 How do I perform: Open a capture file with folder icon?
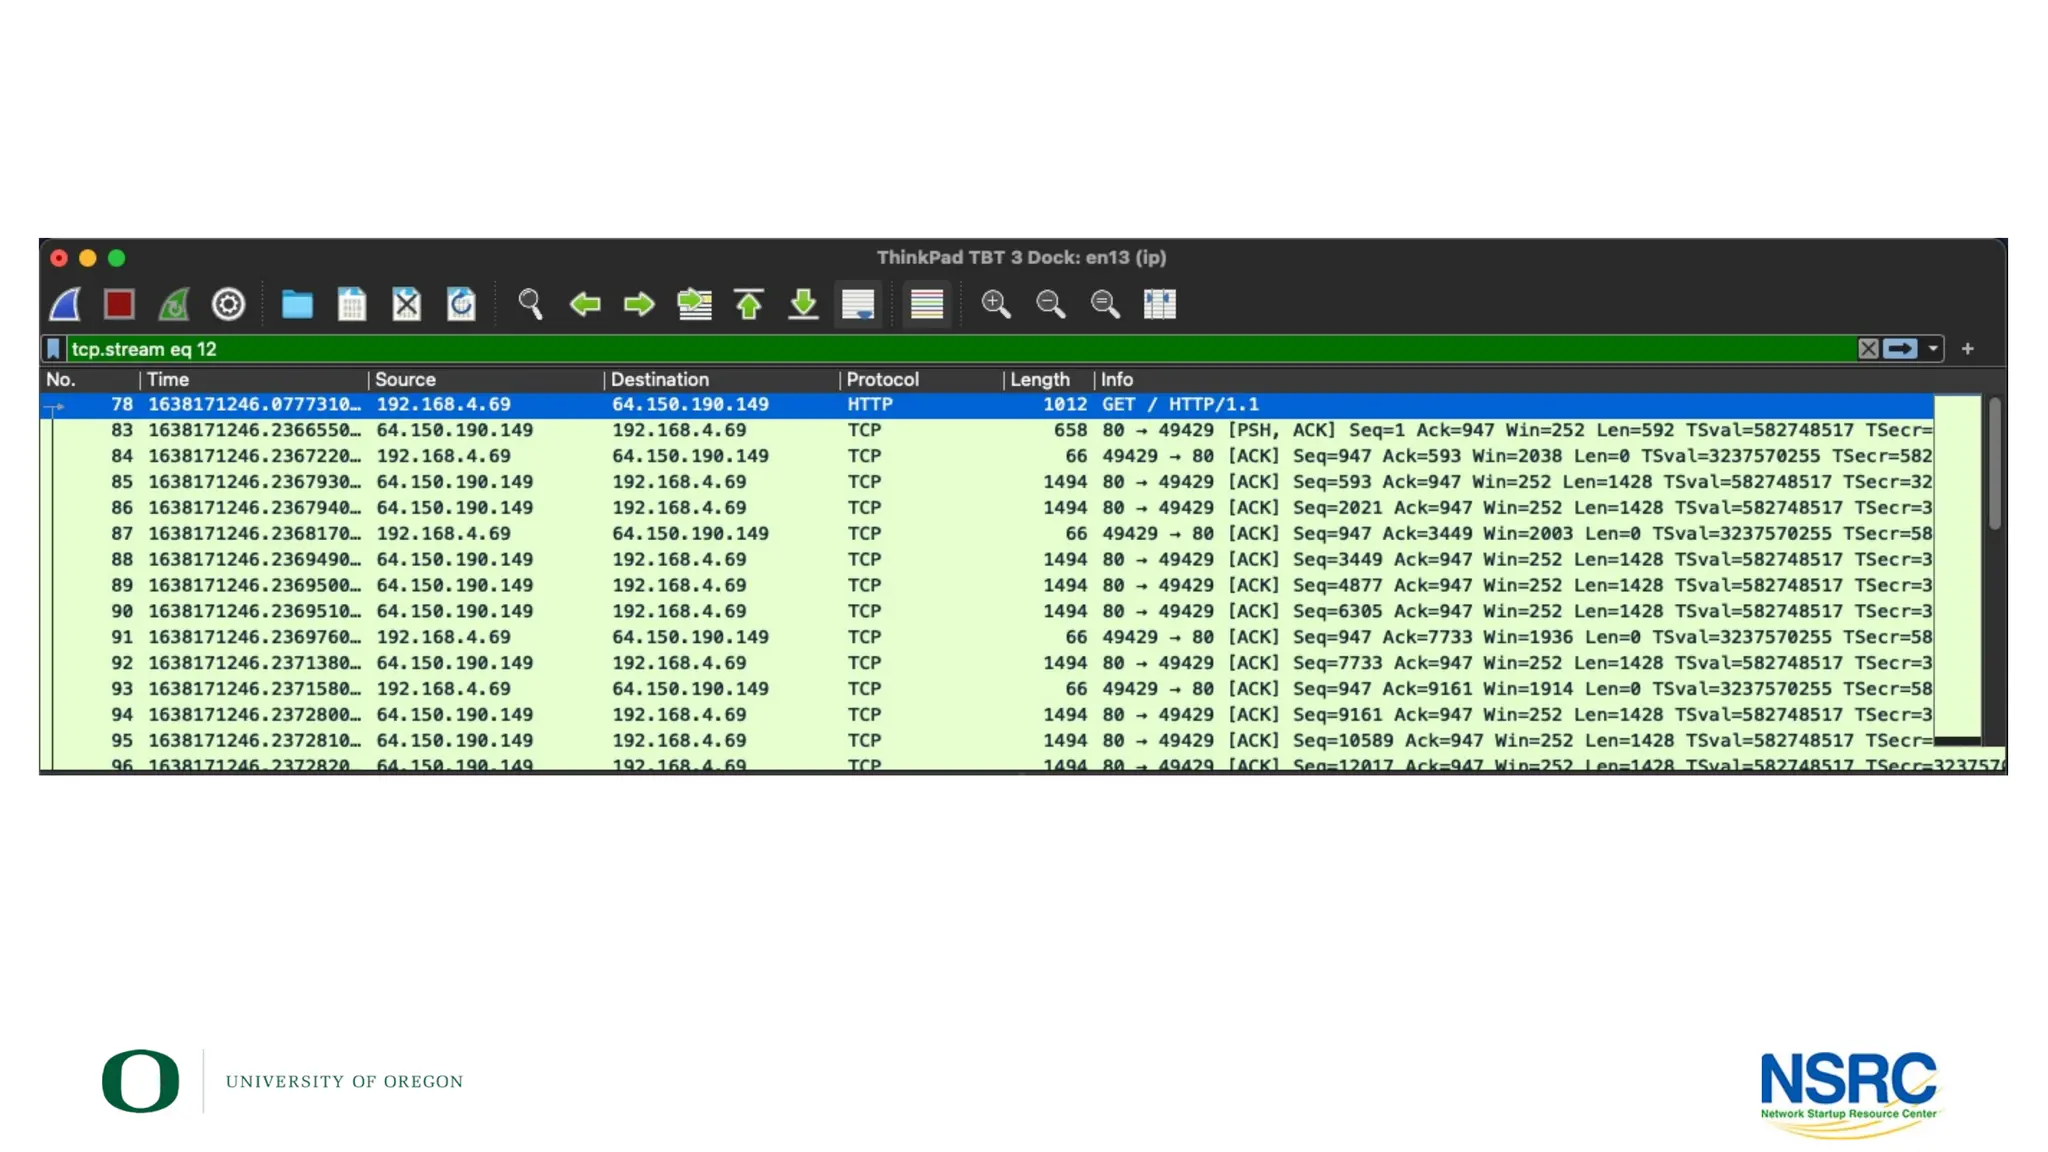pyautogui.click(x=297, y=304)
